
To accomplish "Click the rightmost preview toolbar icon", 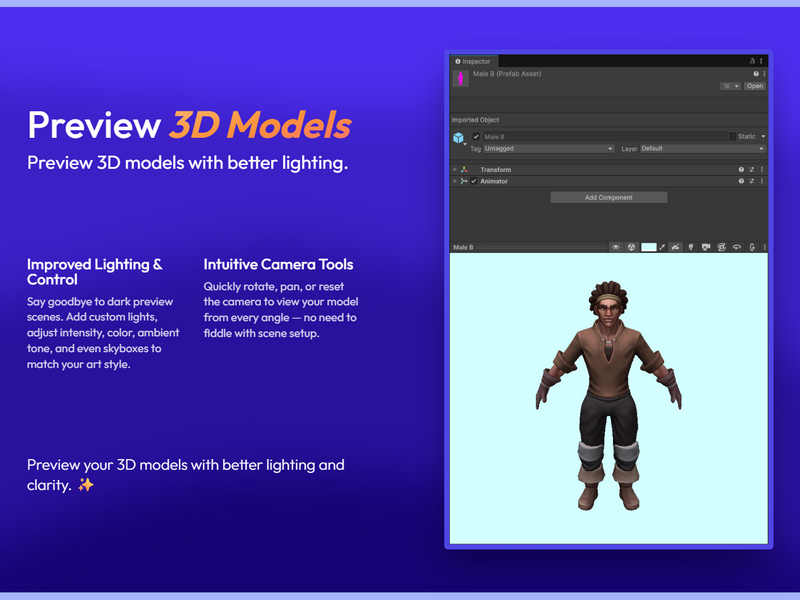I will (x=752, y=247).
